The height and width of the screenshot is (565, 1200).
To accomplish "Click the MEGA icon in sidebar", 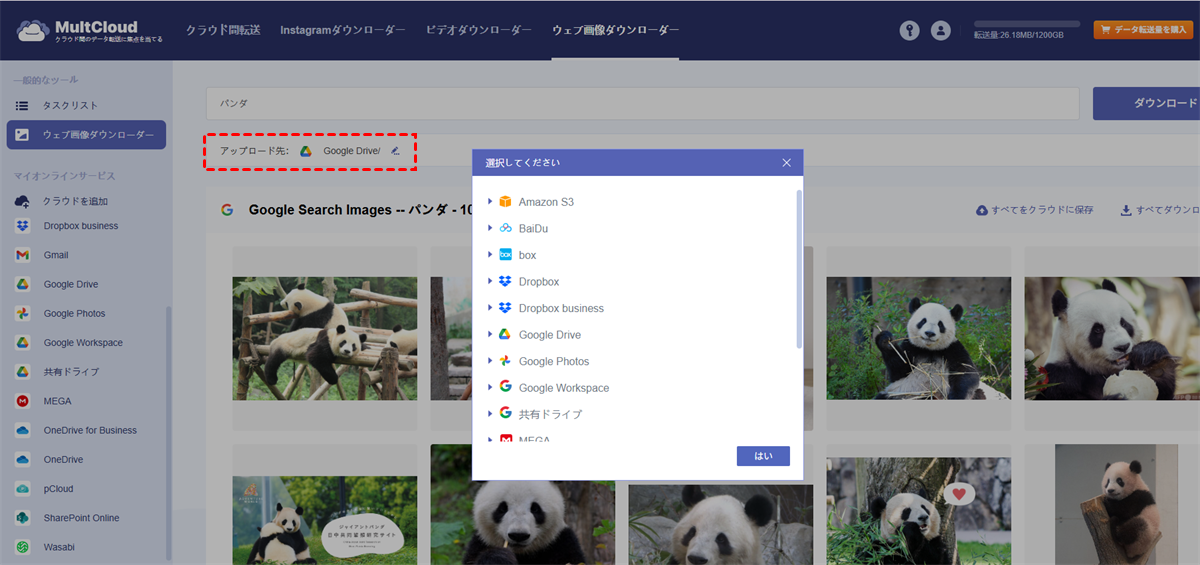I will [22, 401].
